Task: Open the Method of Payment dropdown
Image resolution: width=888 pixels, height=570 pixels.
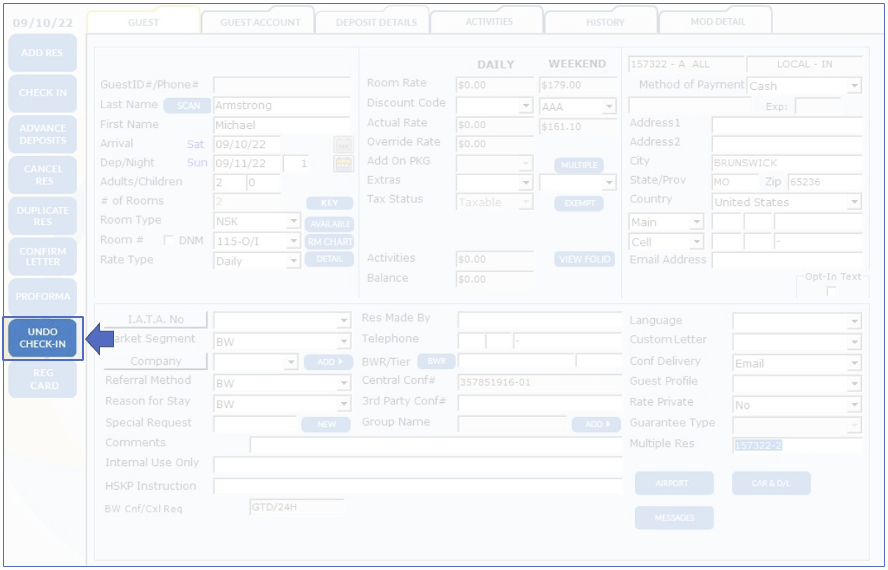Action: (x=854, y=87)
